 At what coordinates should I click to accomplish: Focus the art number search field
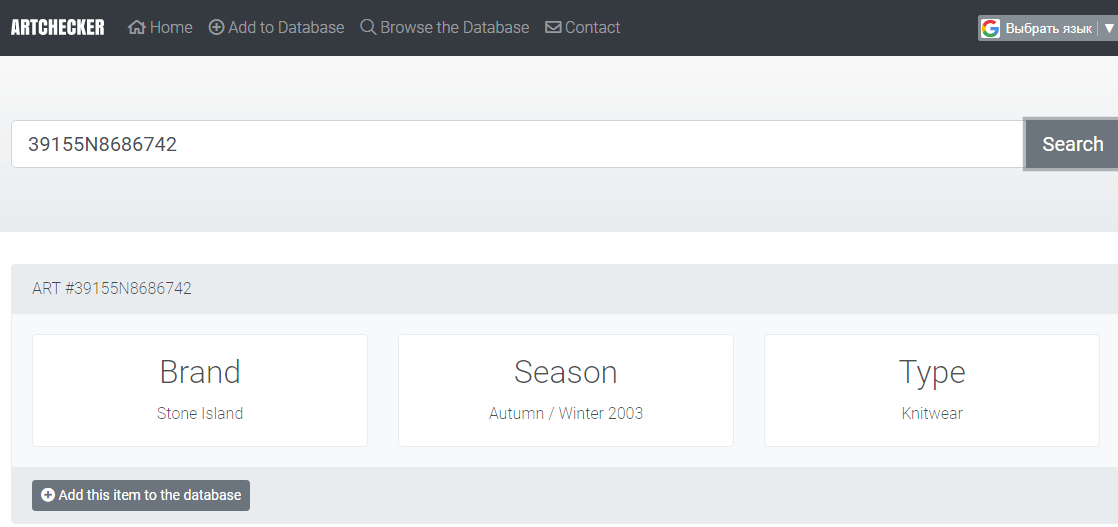point(518,144)
